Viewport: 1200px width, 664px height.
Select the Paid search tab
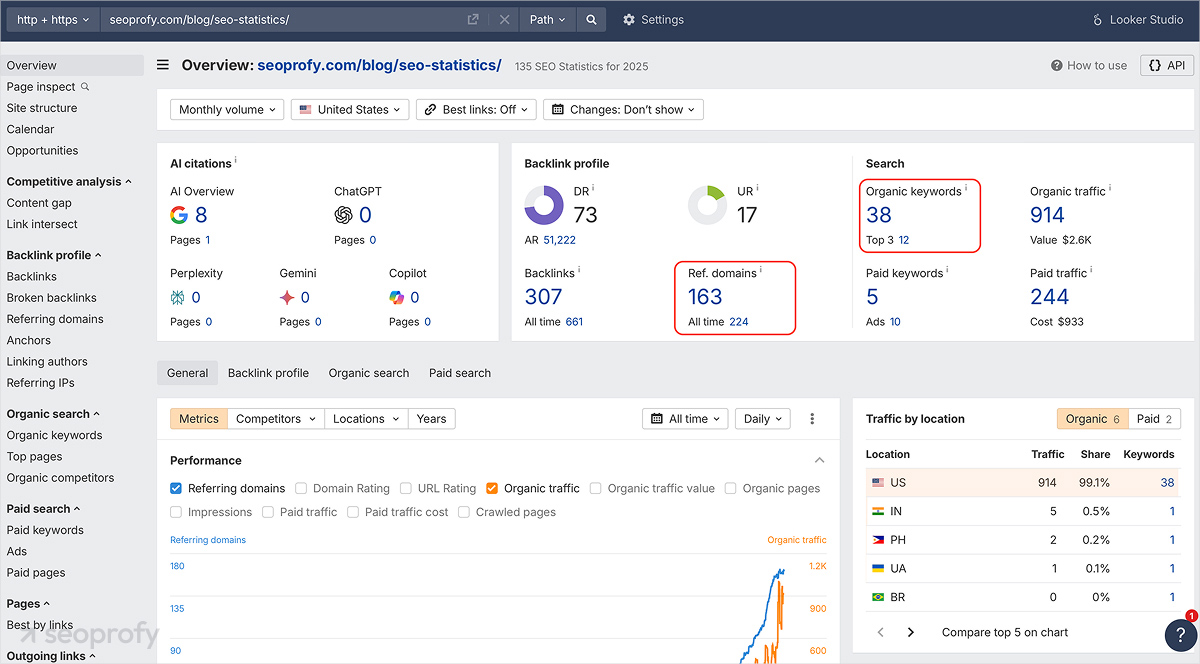tap(459, 372)
